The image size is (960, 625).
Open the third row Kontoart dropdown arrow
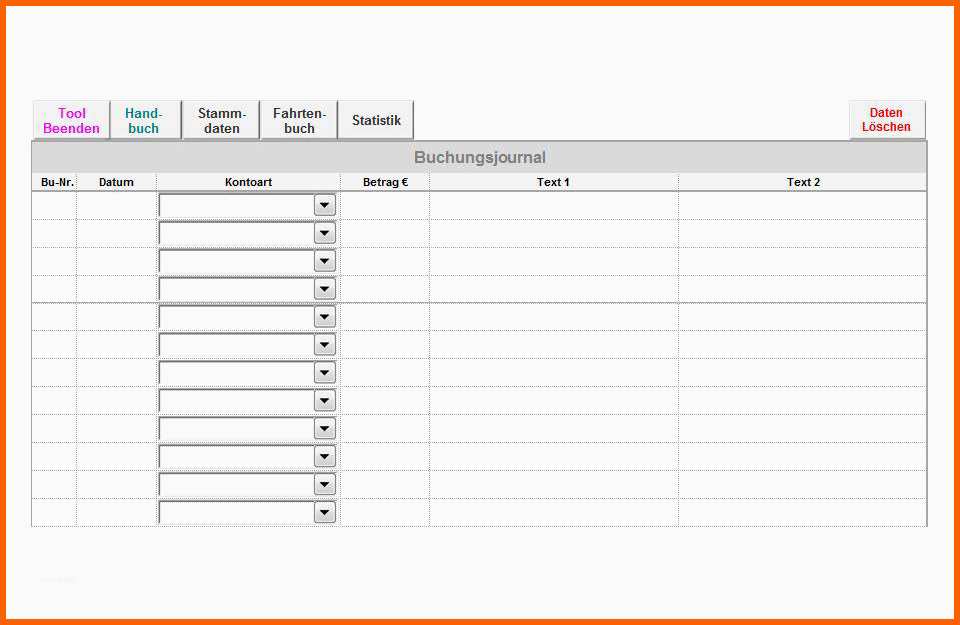(x=324, y=261)
